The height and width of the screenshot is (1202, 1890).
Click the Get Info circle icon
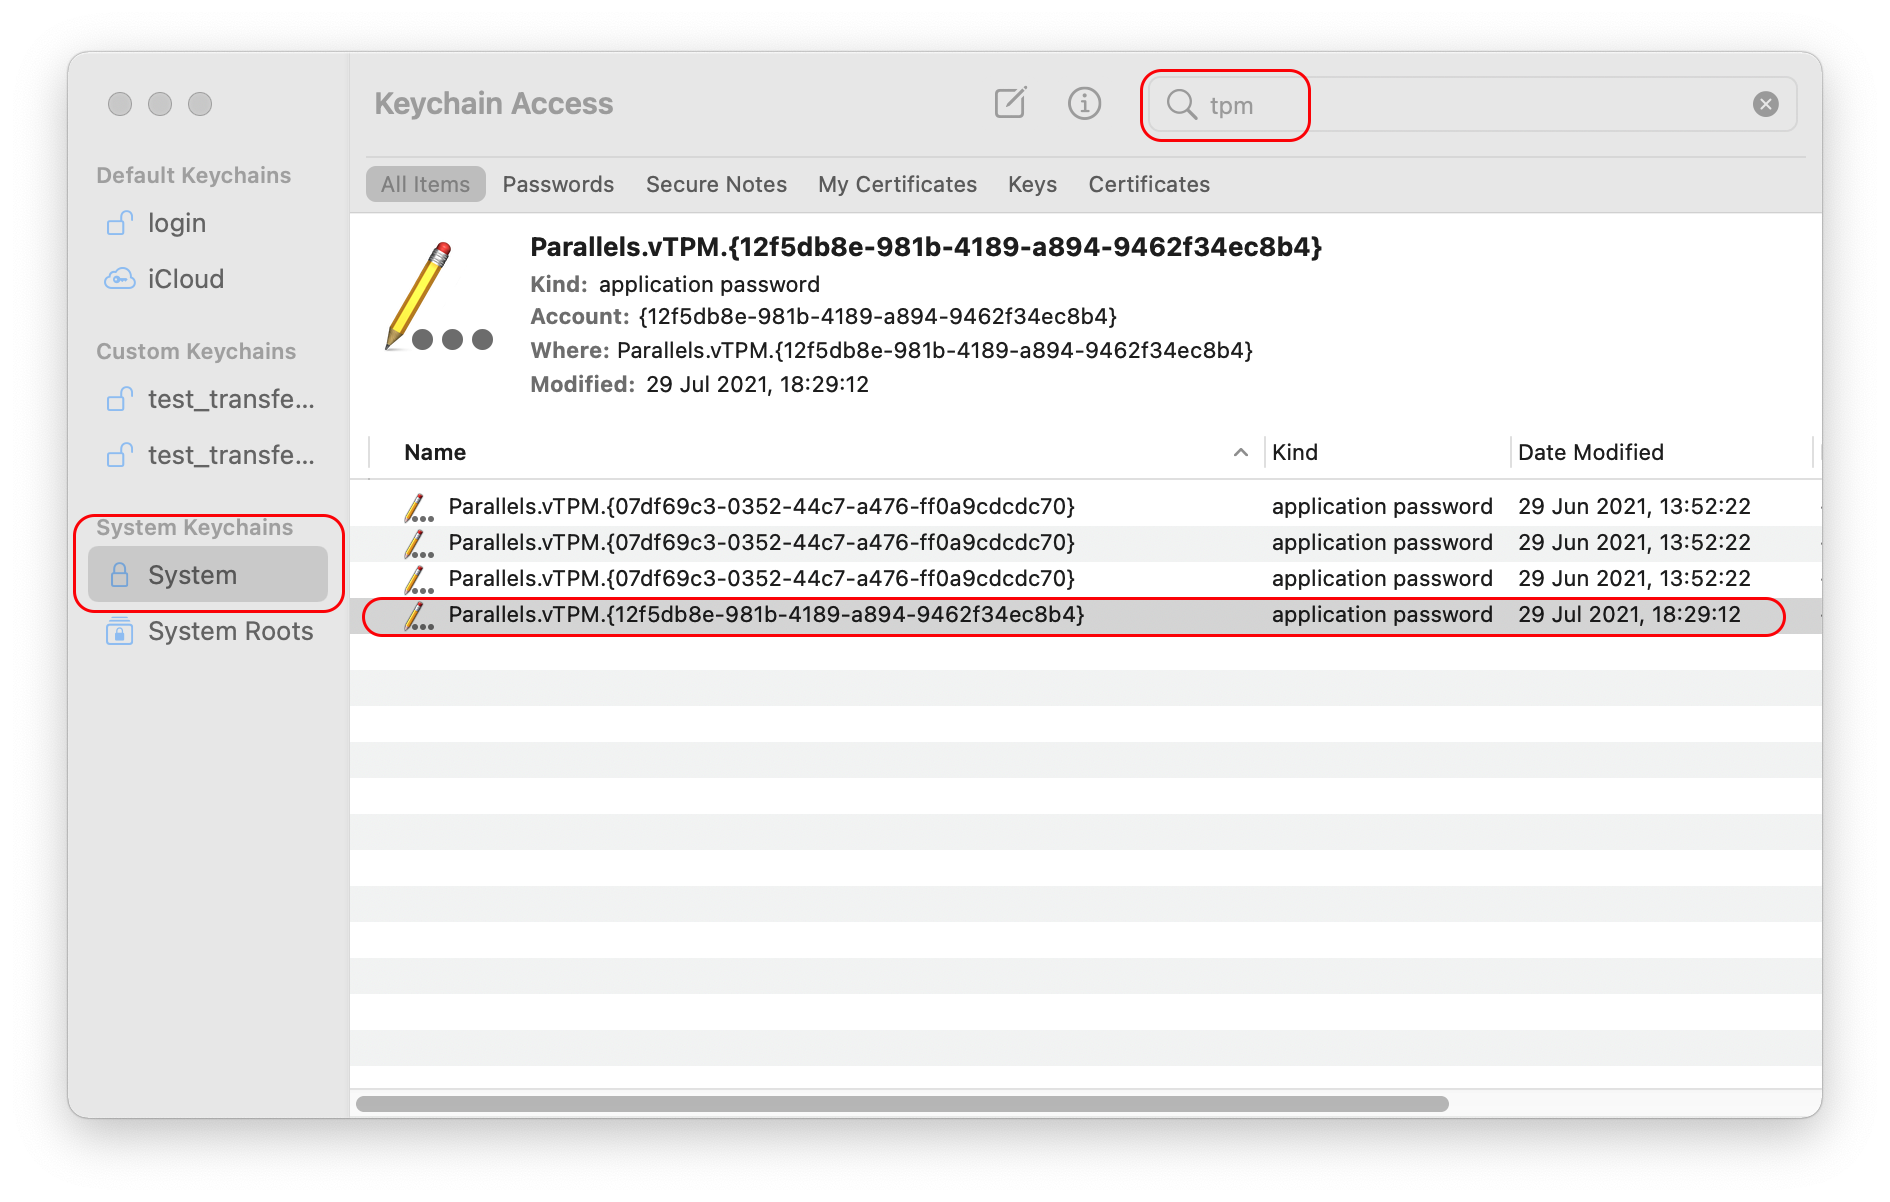click(x=1084, y=103)
